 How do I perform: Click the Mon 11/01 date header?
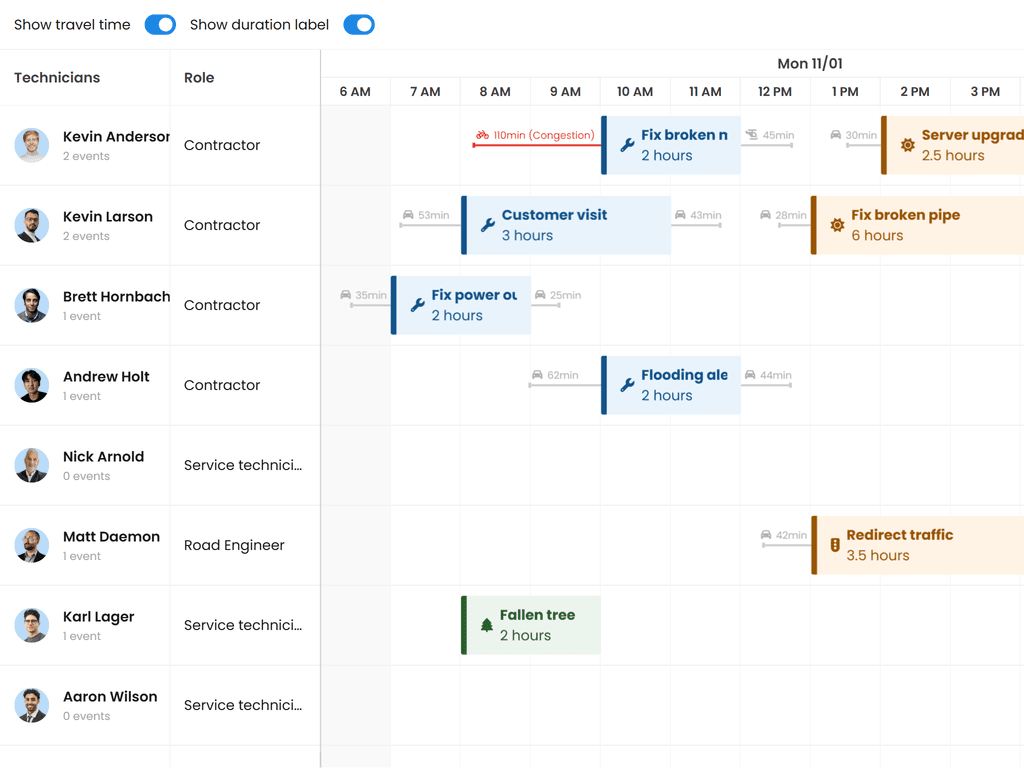tap(810, 64)
